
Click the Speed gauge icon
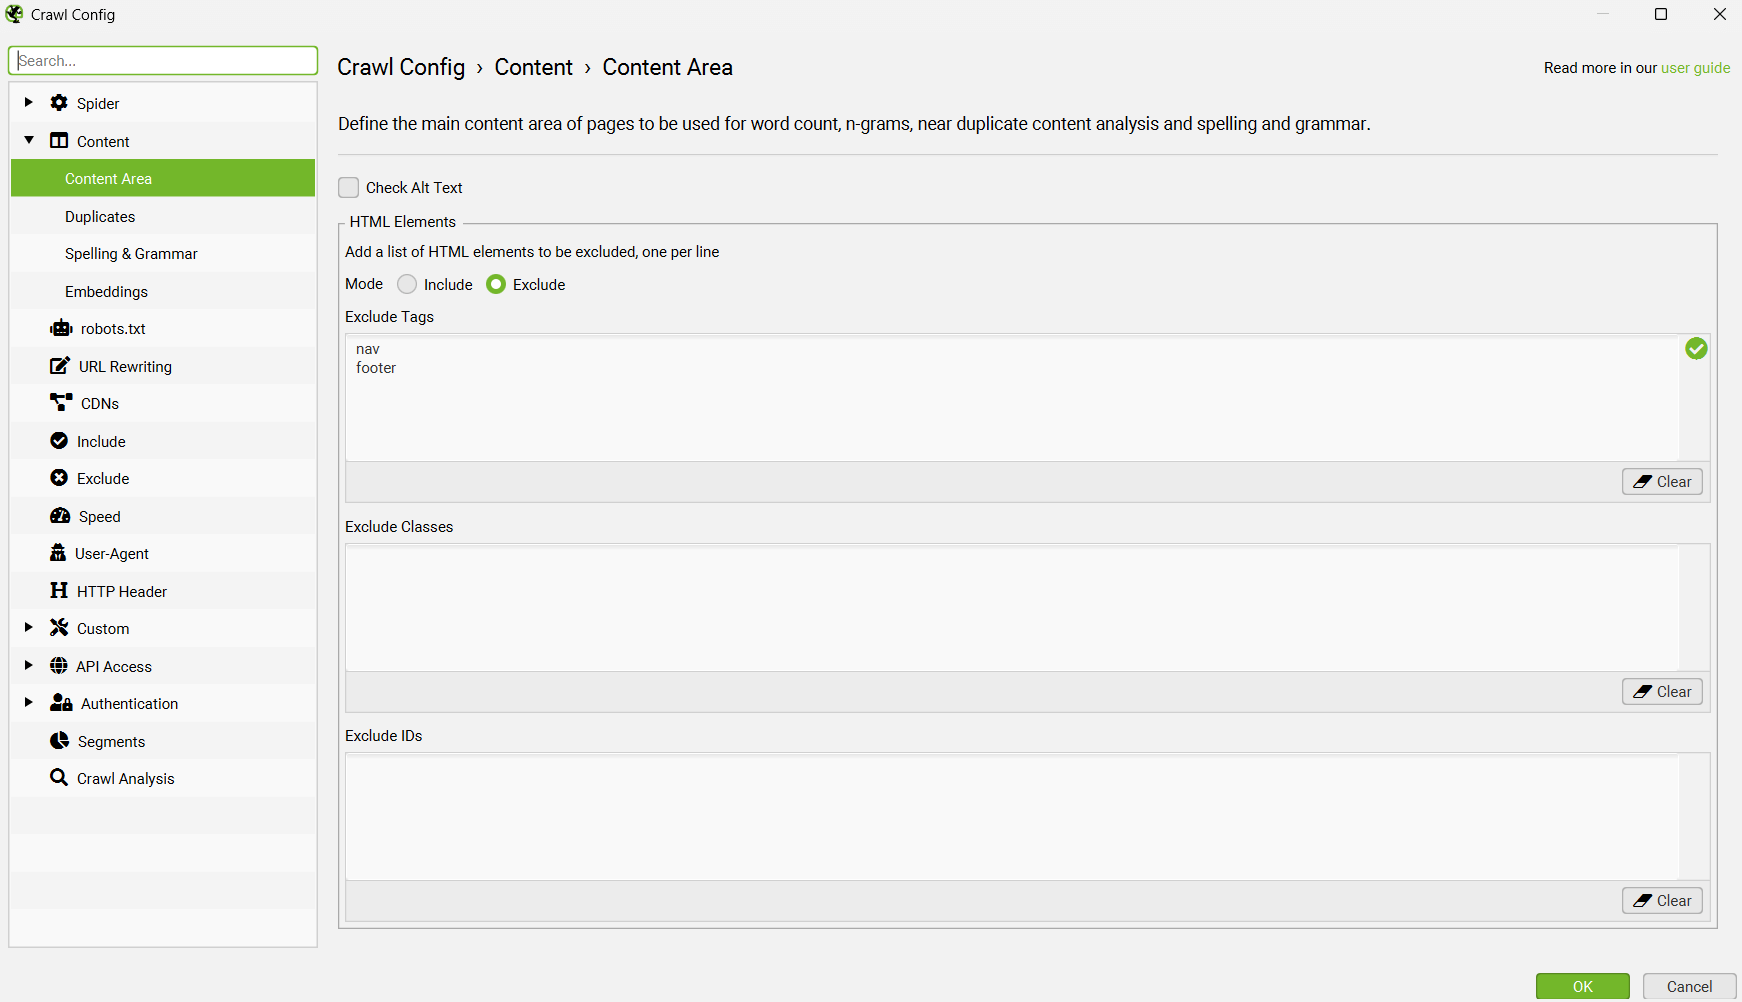tap(60, 516)
